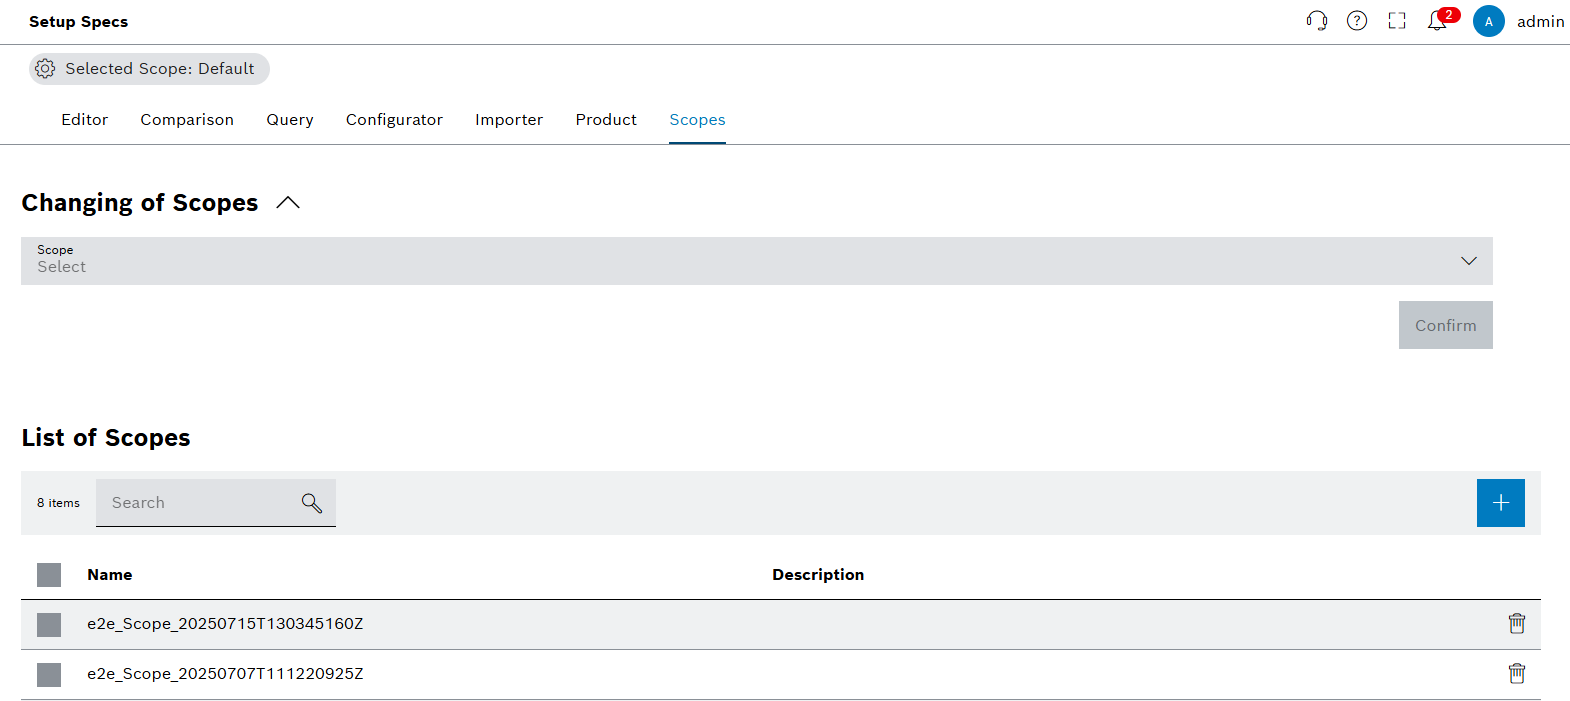Viewport: 1570px width, 701px height.
Task: Add a new scope with plus button
Action: (x=1501, y=503)
